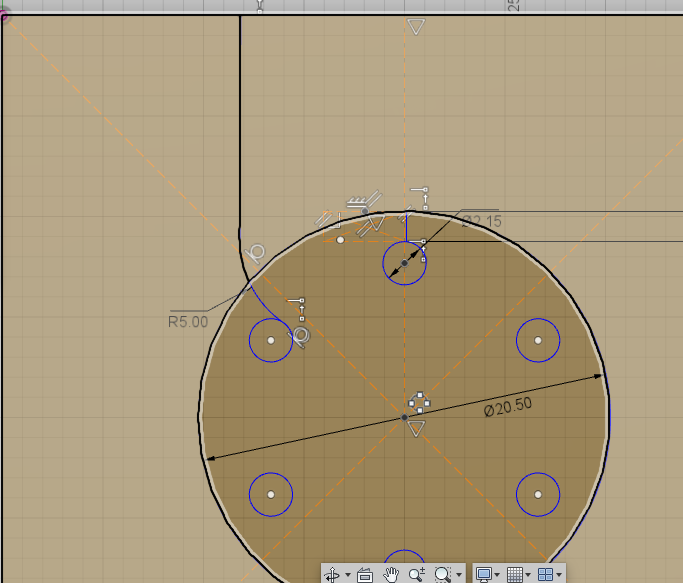Image resolution: width=683 pixels, height=583 pixels.
Task: Click the triangle constraint glyph below circle center
Action: point(416,428)
